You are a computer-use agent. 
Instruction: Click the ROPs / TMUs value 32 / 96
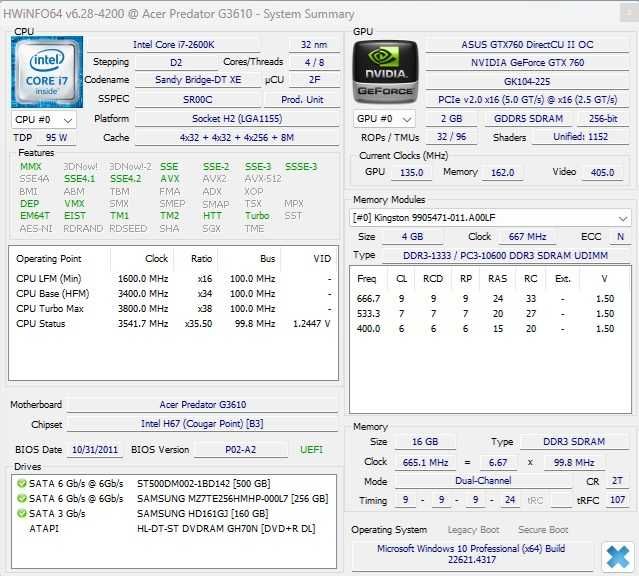451,137
